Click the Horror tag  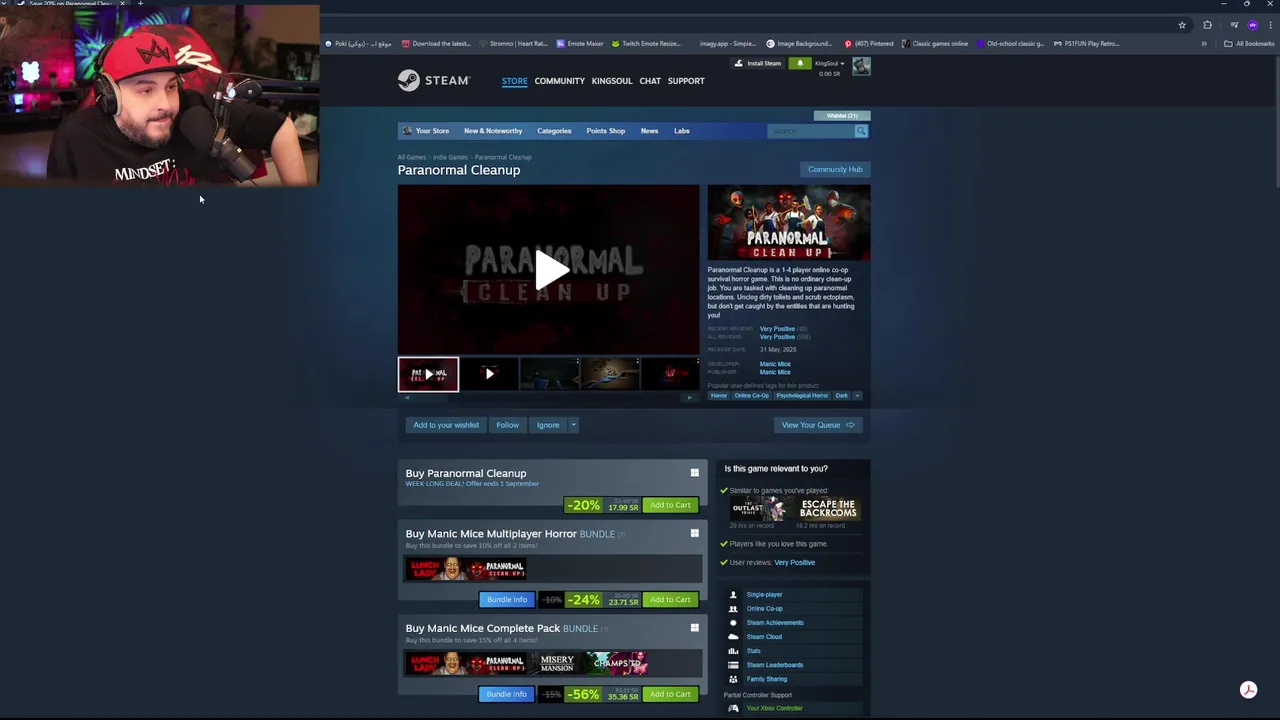pos(719,396)
